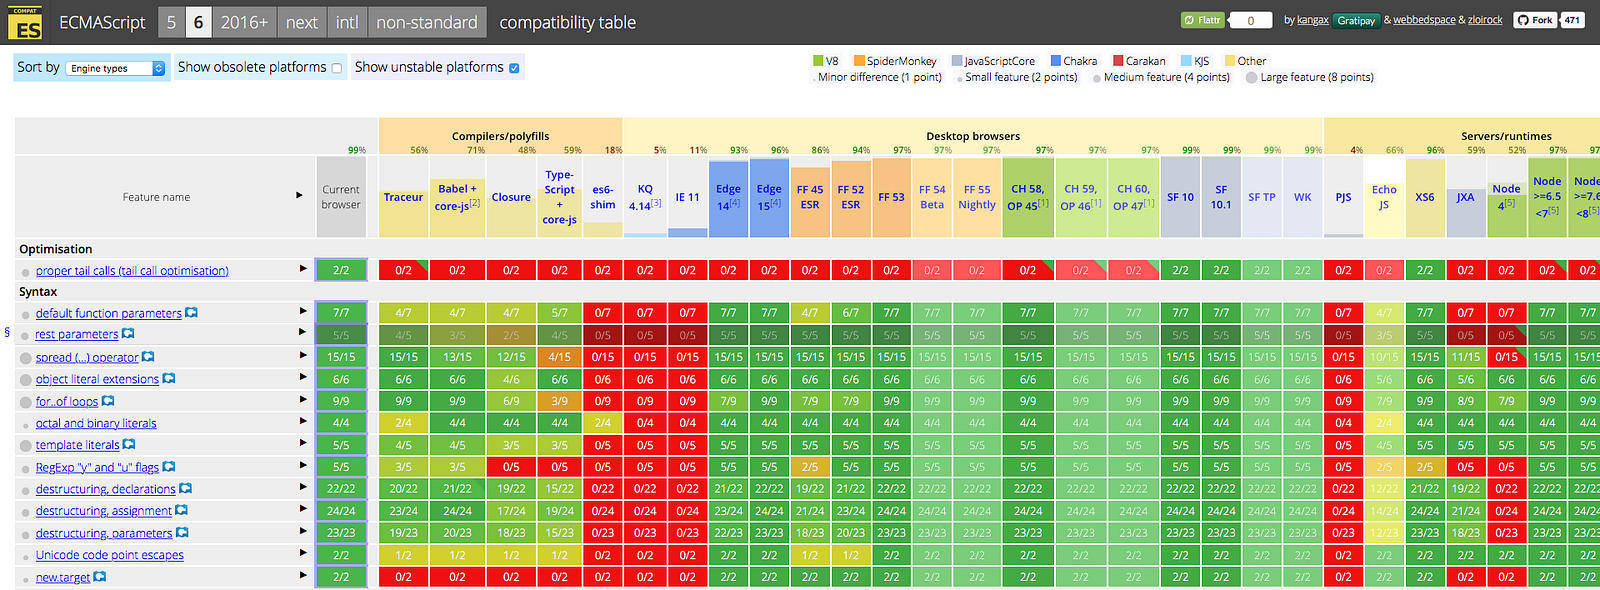Click flag icon beside object literal extensions
The image size is (1600, 590).
coord(169,379)
